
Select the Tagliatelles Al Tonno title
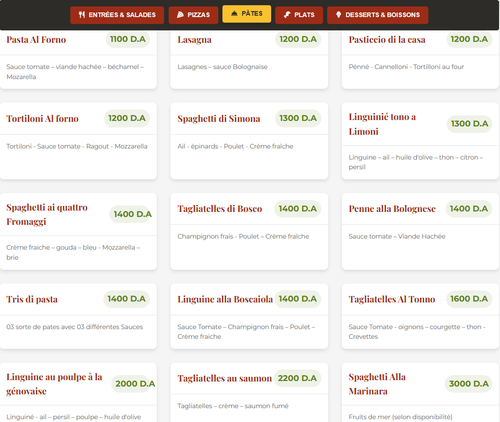tap(392, 299)
